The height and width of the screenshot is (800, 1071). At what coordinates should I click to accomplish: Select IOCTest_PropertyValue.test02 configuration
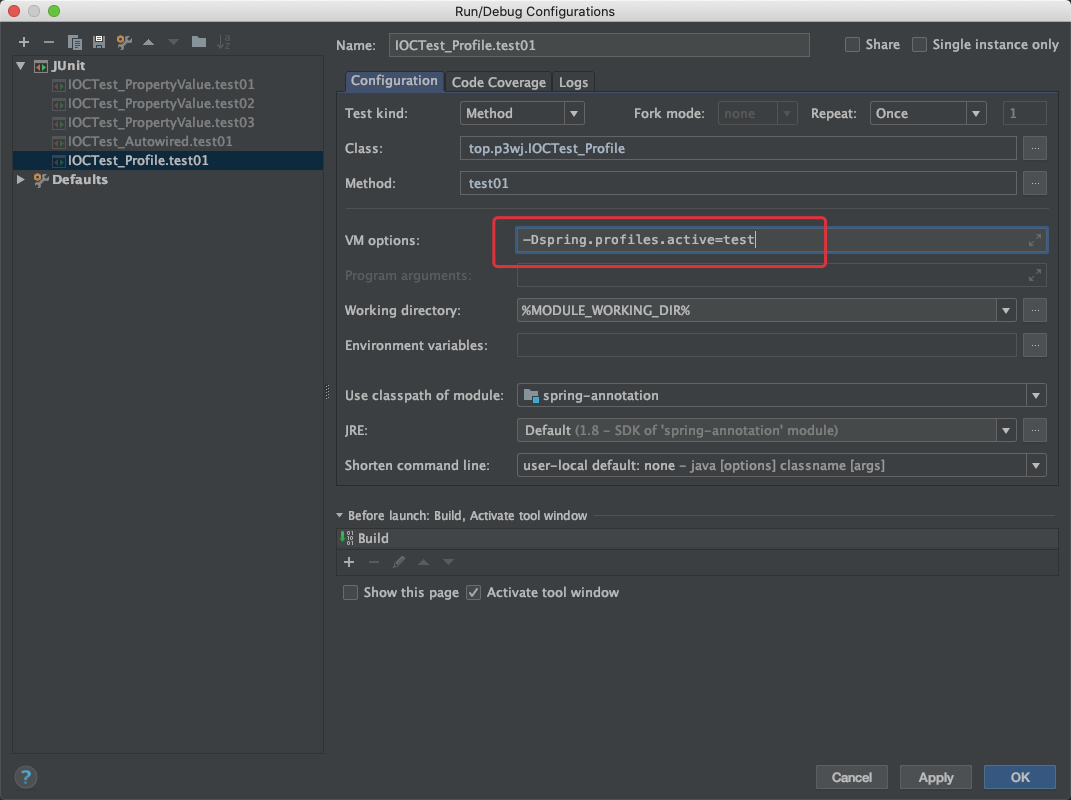(x=168, y=103)
